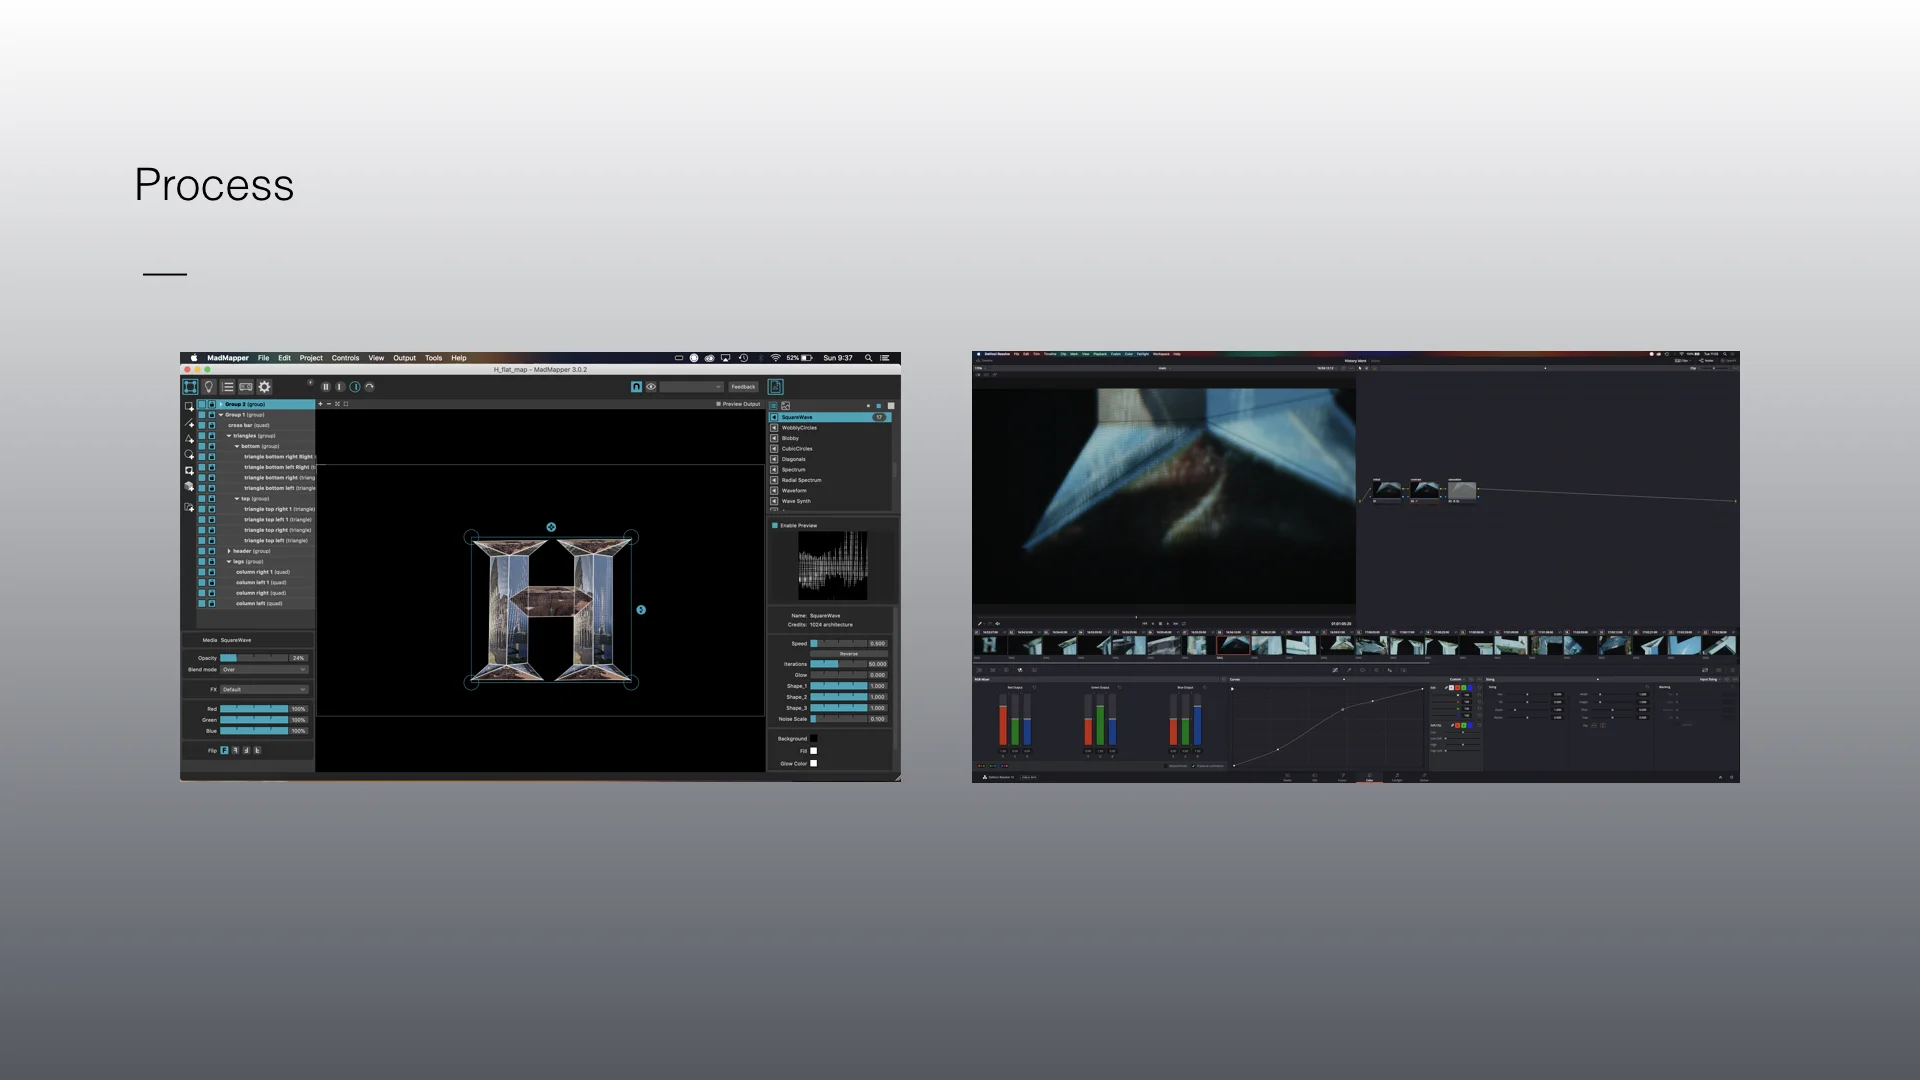This screenshot has width=1920, height=1080.
Task: Click the surfaces mode icon in toolbar
Action: click(190, 387)
